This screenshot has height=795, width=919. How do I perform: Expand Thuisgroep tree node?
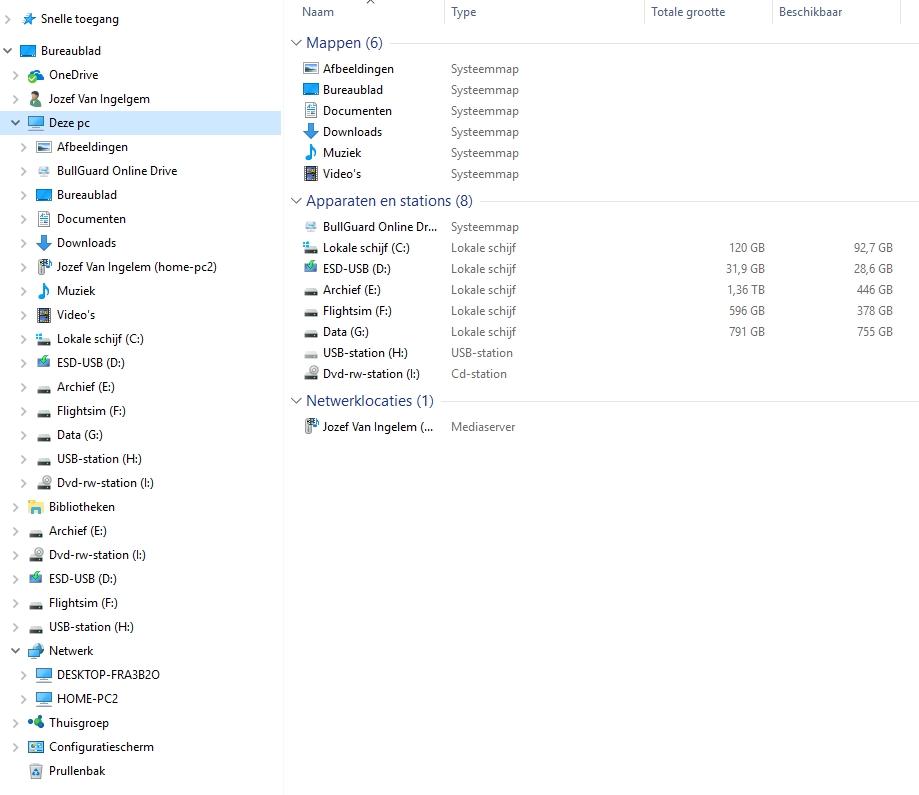point(16,723)
